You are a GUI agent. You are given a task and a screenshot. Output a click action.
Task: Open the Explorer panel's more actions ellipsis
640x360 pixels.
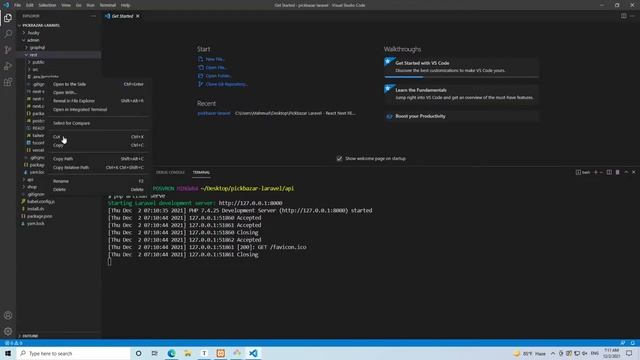click(93, 16)
